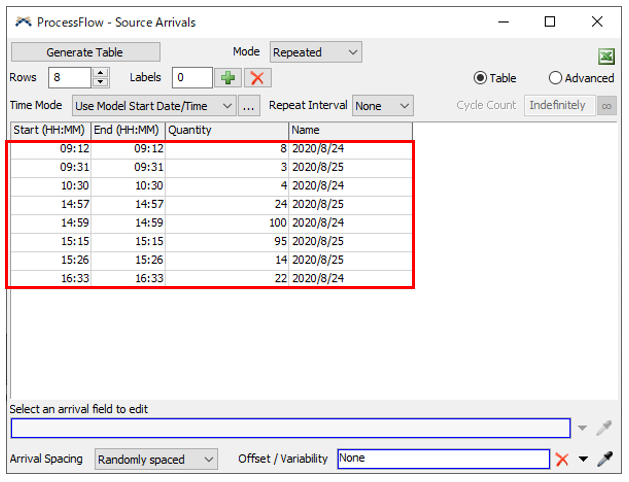Increase Rows with the up spinner arrow
629x482 pixels.
[x=100, y=73]
